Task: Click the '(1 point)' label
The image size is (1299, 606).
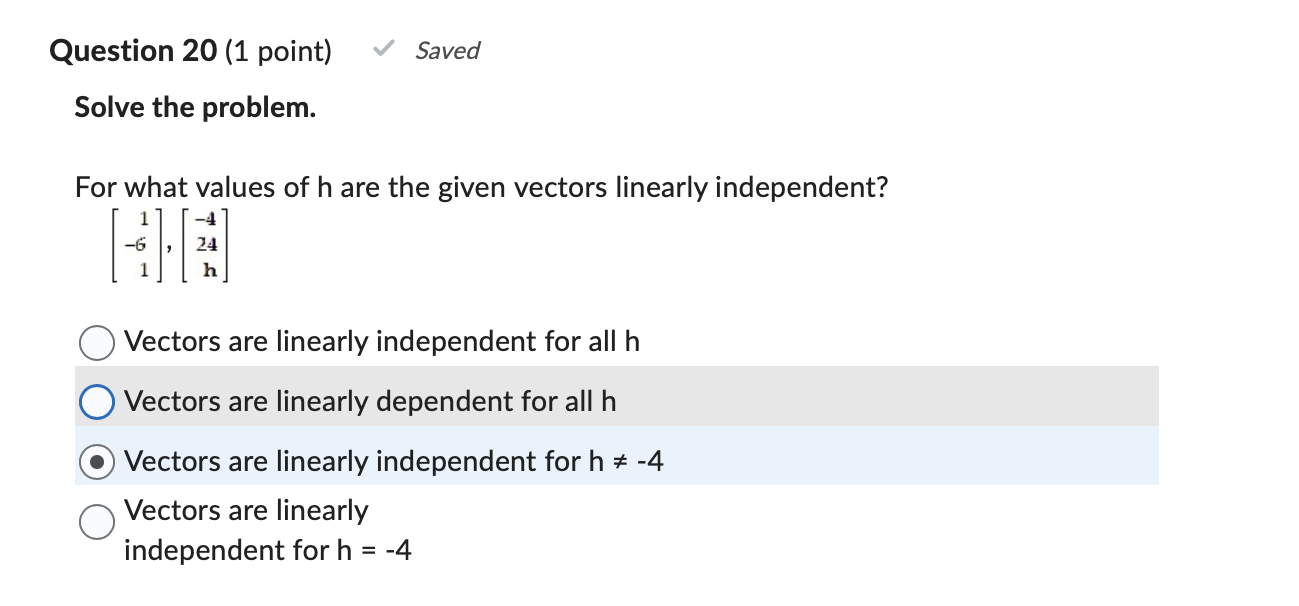Action: coord(274,51)
